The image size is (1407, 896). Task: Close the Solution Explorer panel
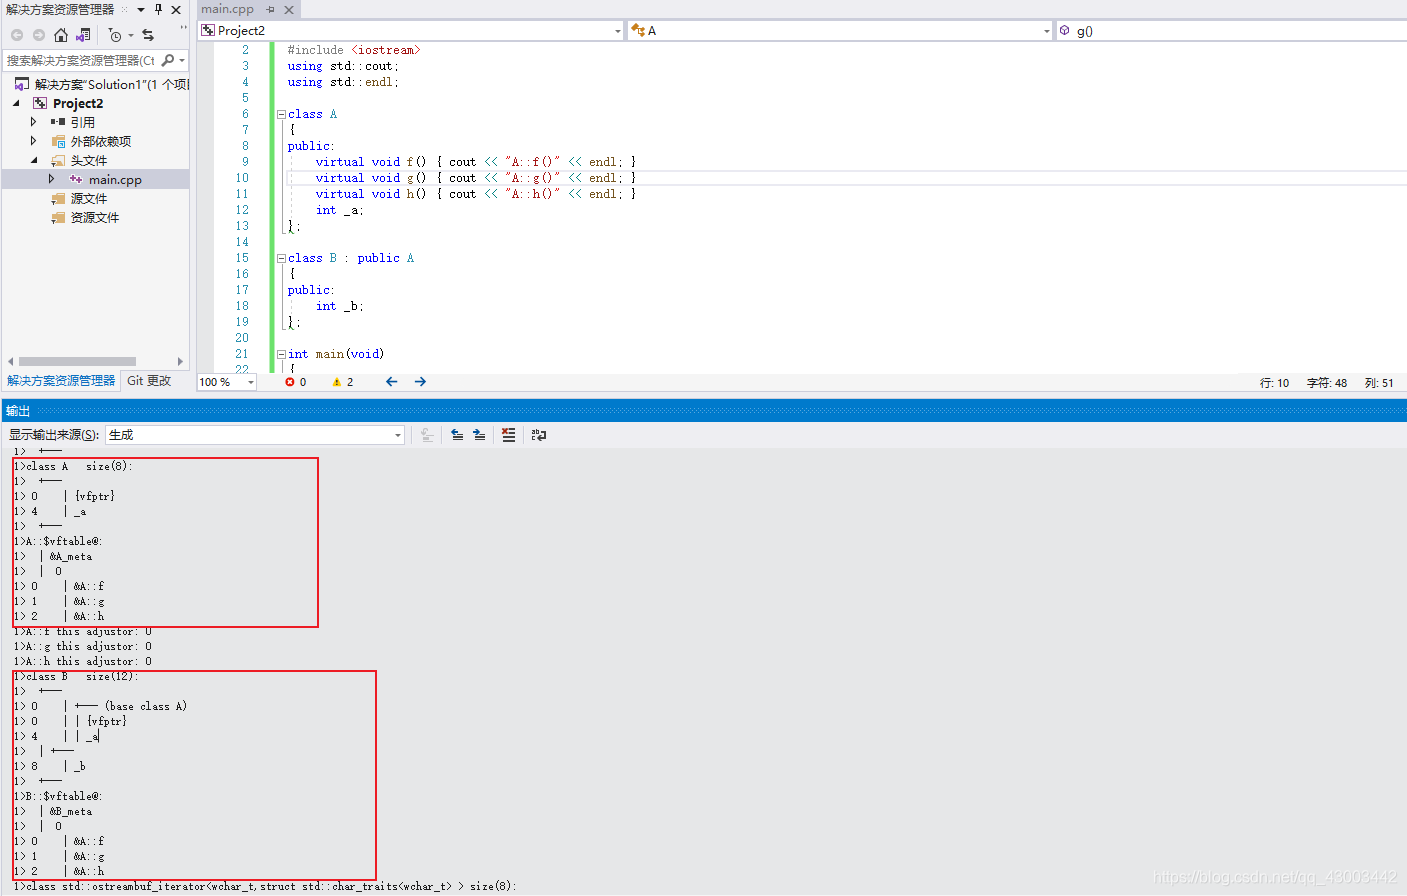(x=176, y=10)
